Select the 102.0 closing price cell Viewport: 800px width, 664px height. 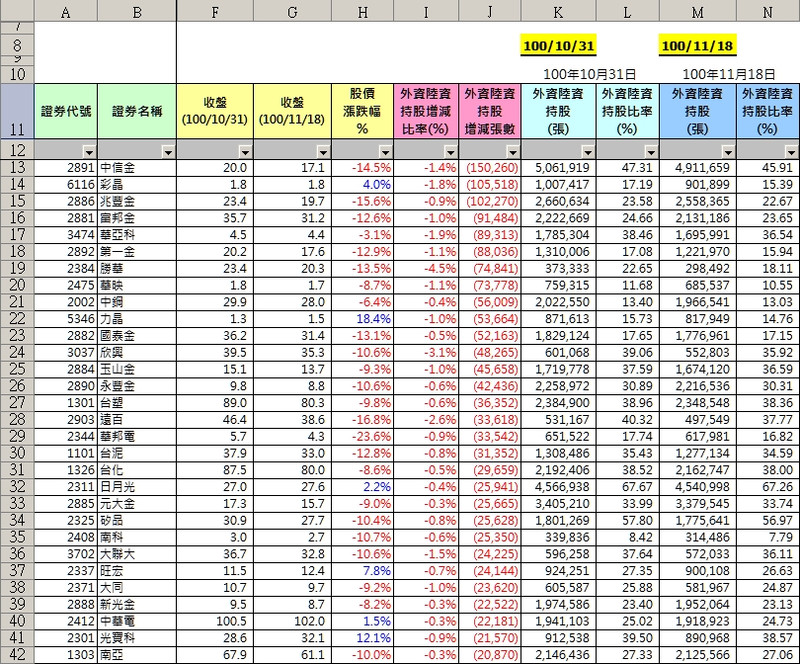(x=292, y=622)
